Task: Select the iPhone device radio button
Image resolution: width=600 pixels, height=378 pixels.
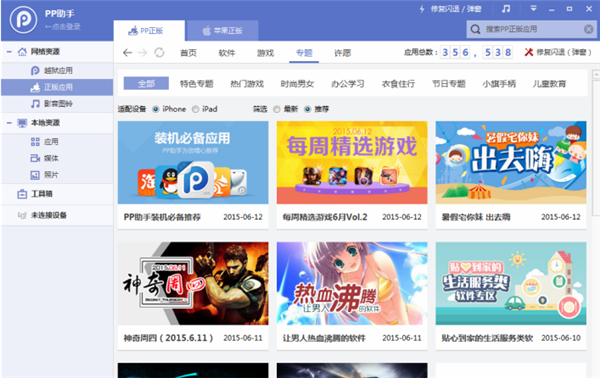Action: (x=156, y=109)
